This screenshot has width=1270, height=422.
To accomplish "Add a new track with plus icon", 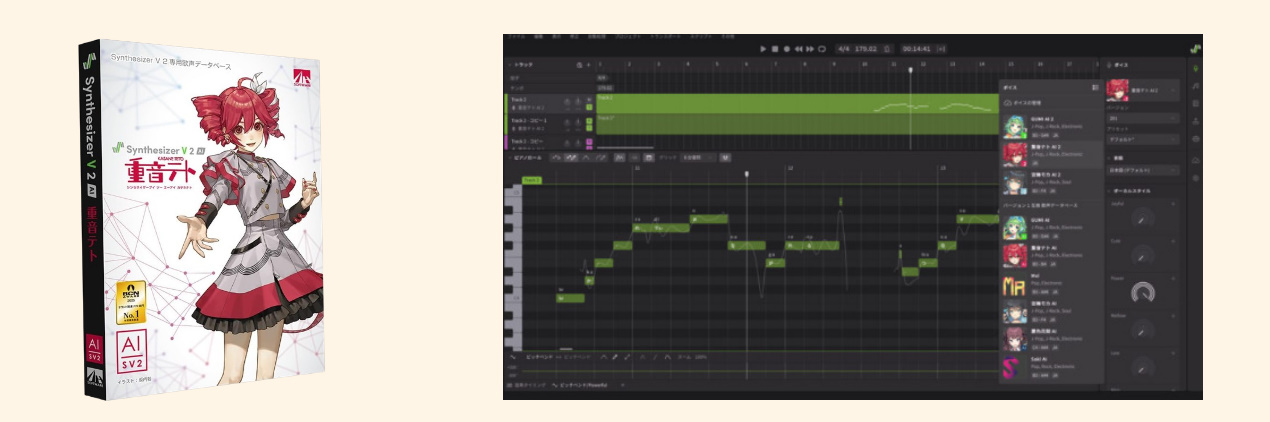I will (x=588, y=66).
